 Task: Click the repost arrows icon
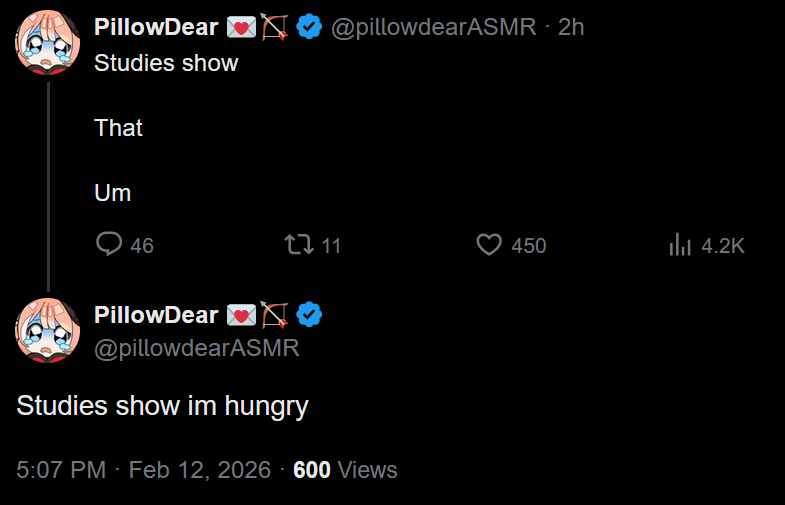pos(298,244)
